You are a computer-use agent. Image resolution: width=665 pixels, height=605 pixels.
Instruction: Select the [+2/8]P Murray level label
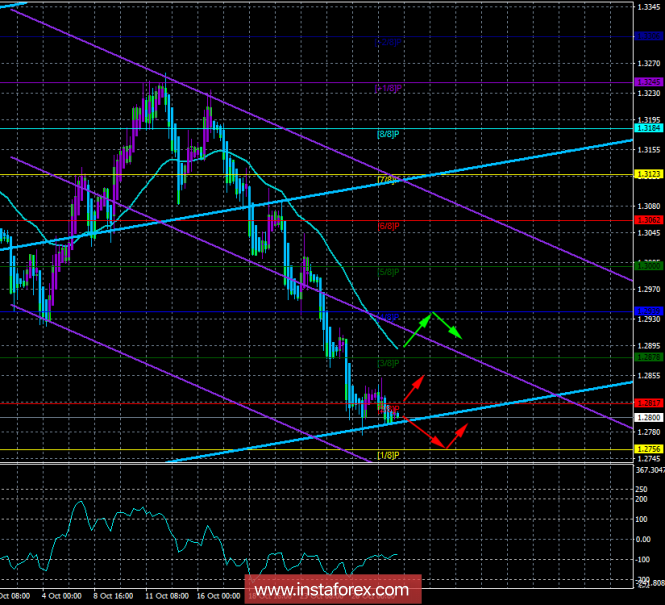tap(388, 42)
